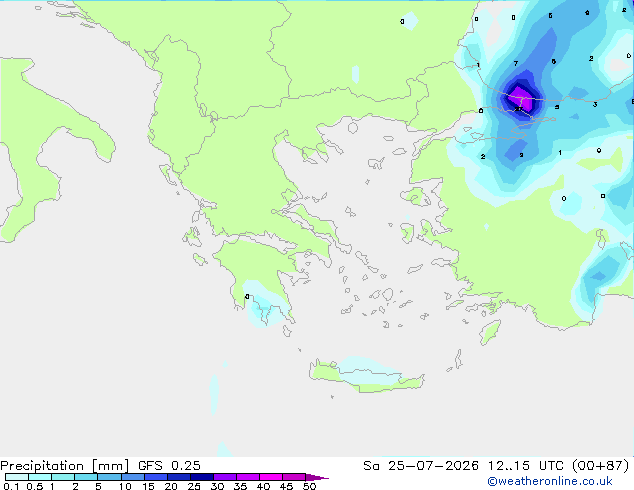Click the above-50 arrow tip of legend
The image size is (634, 490).
pos(317,478)
